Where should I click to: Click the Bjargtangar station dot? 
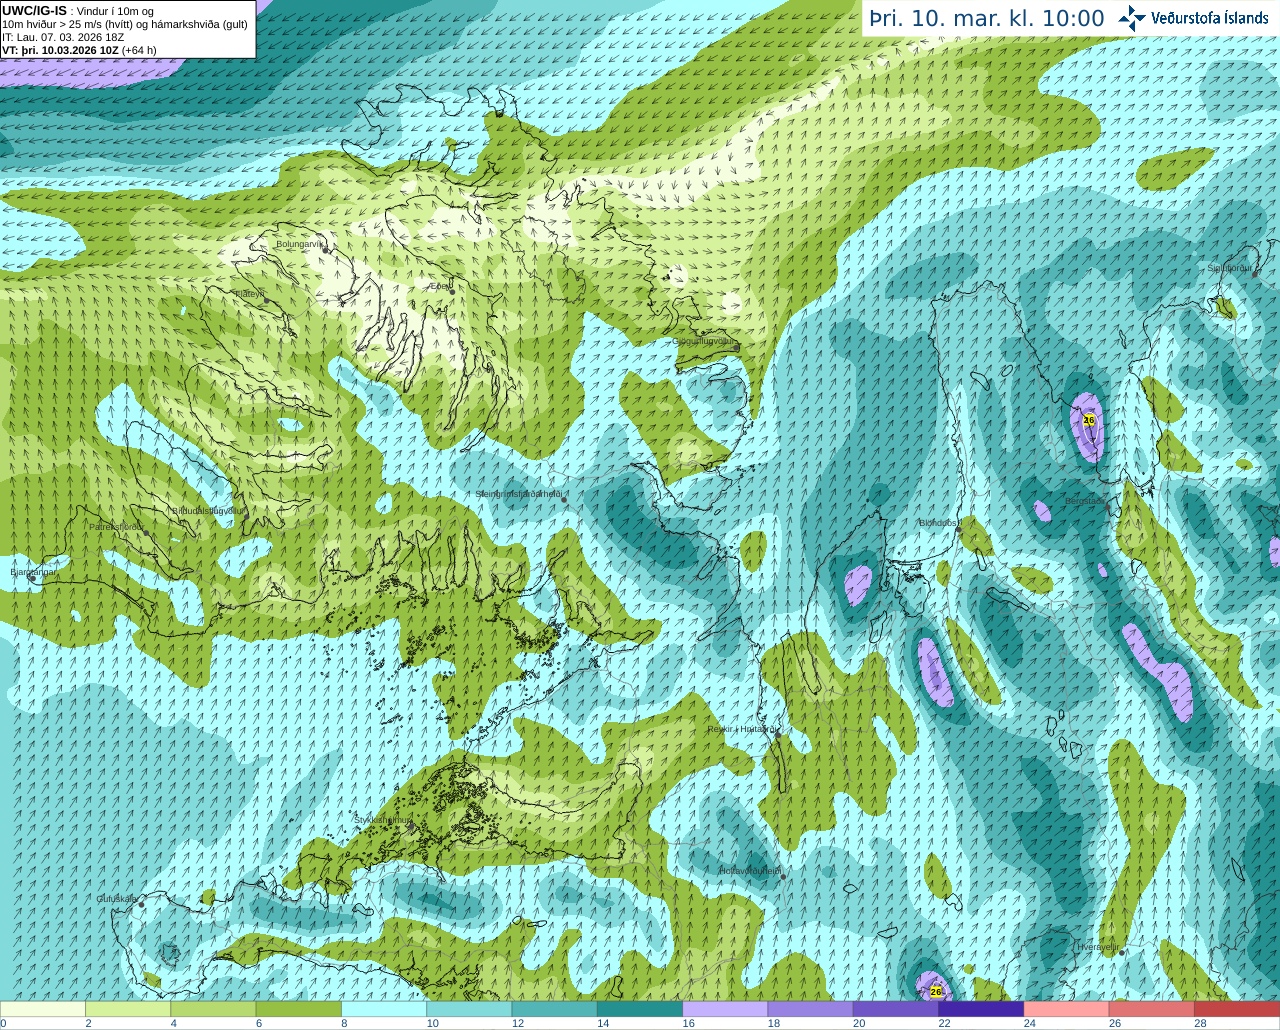[x=32, y=579]
